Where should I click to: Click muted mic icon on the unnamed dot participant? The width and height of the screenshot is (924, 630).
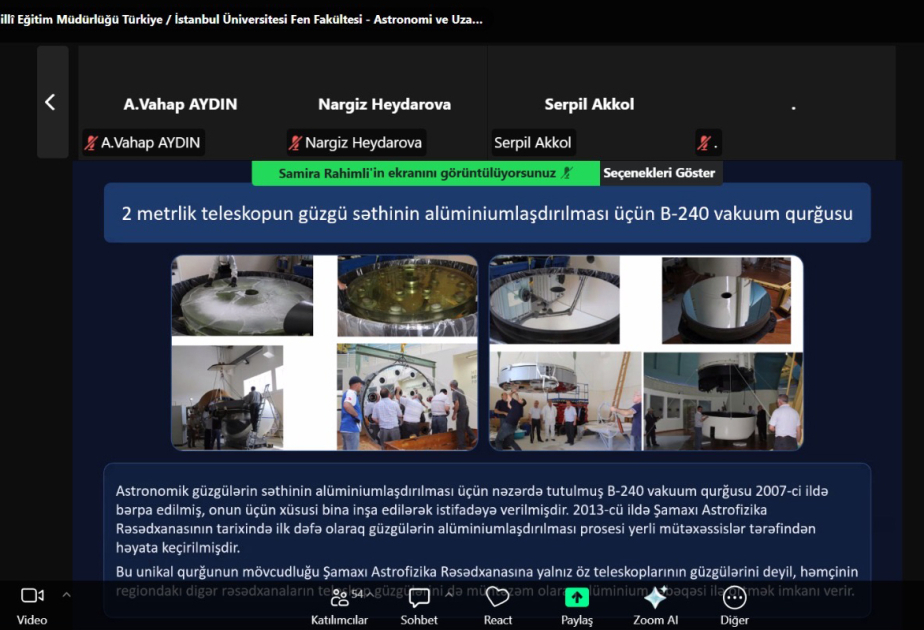[704, 143]
